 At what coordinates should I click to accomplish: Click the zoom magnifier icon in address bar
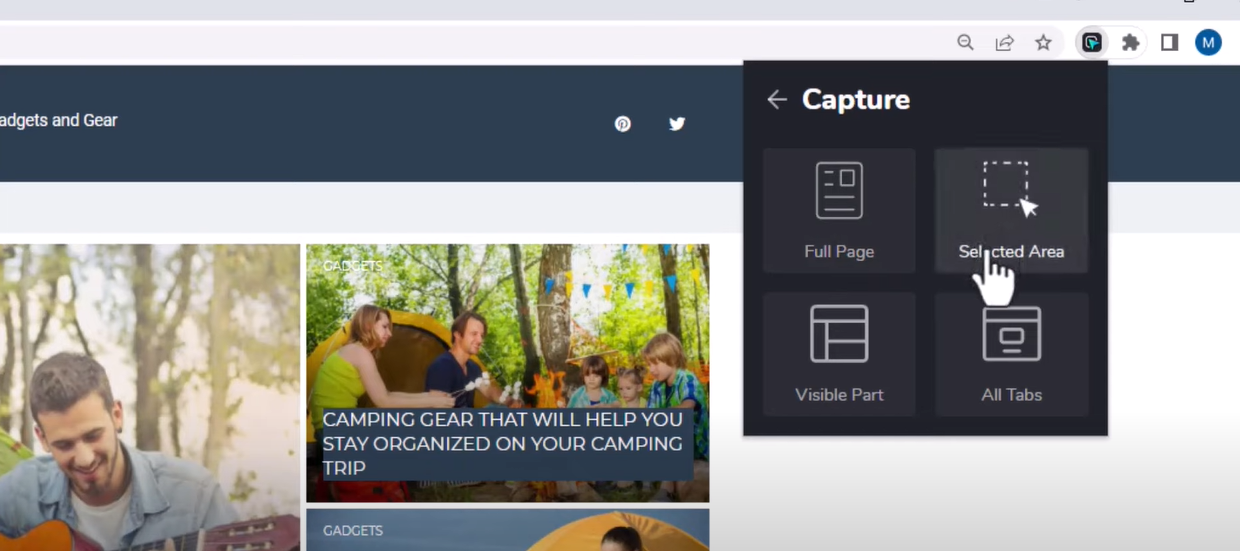coord(965,42)
